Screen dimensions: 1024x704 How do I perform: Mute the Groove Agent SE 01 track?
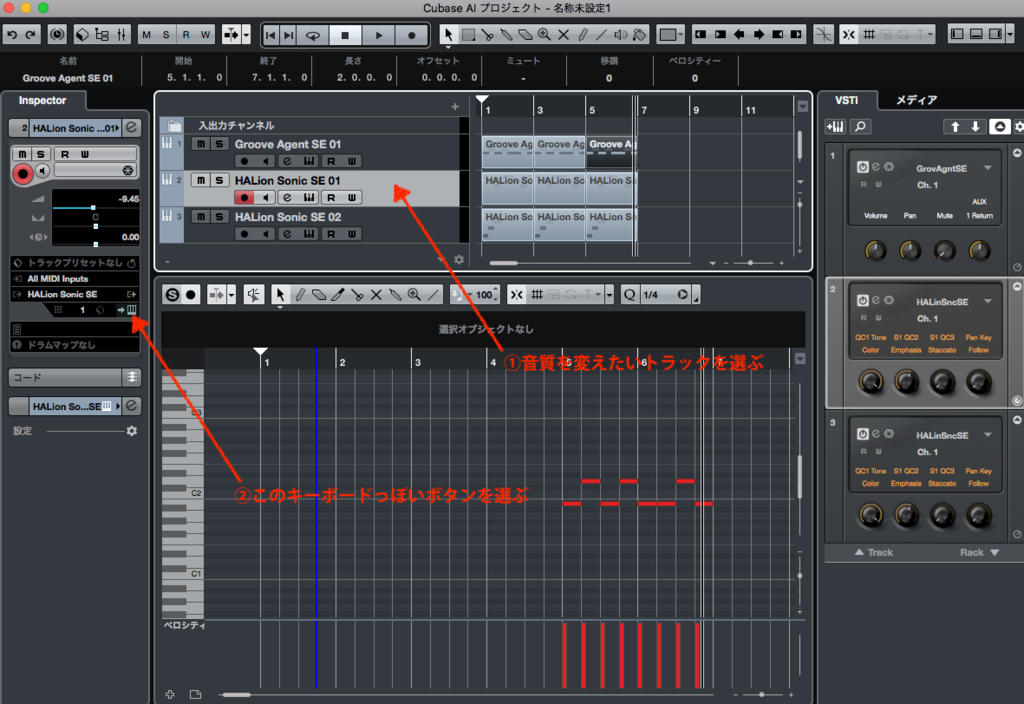coord(201,144)
